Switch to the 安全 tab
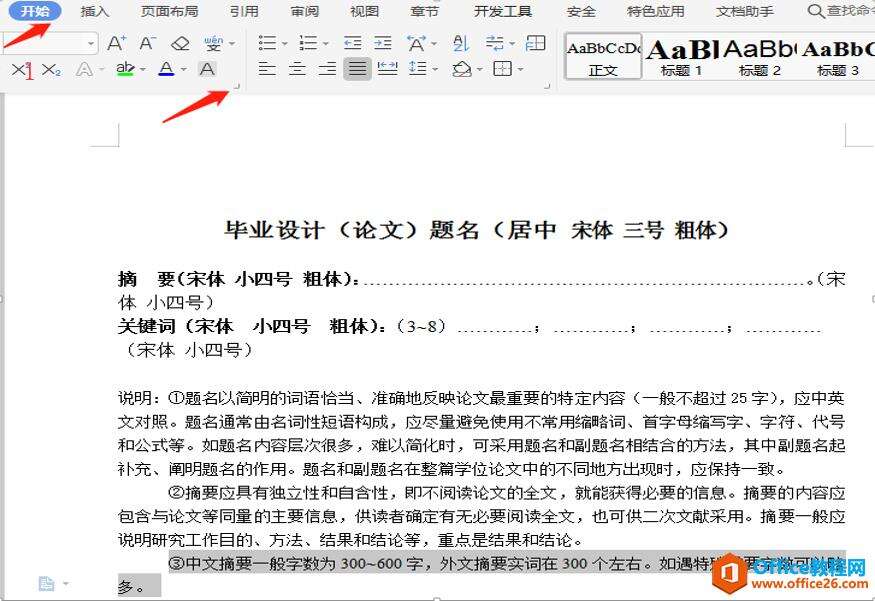 click(581, 11)
